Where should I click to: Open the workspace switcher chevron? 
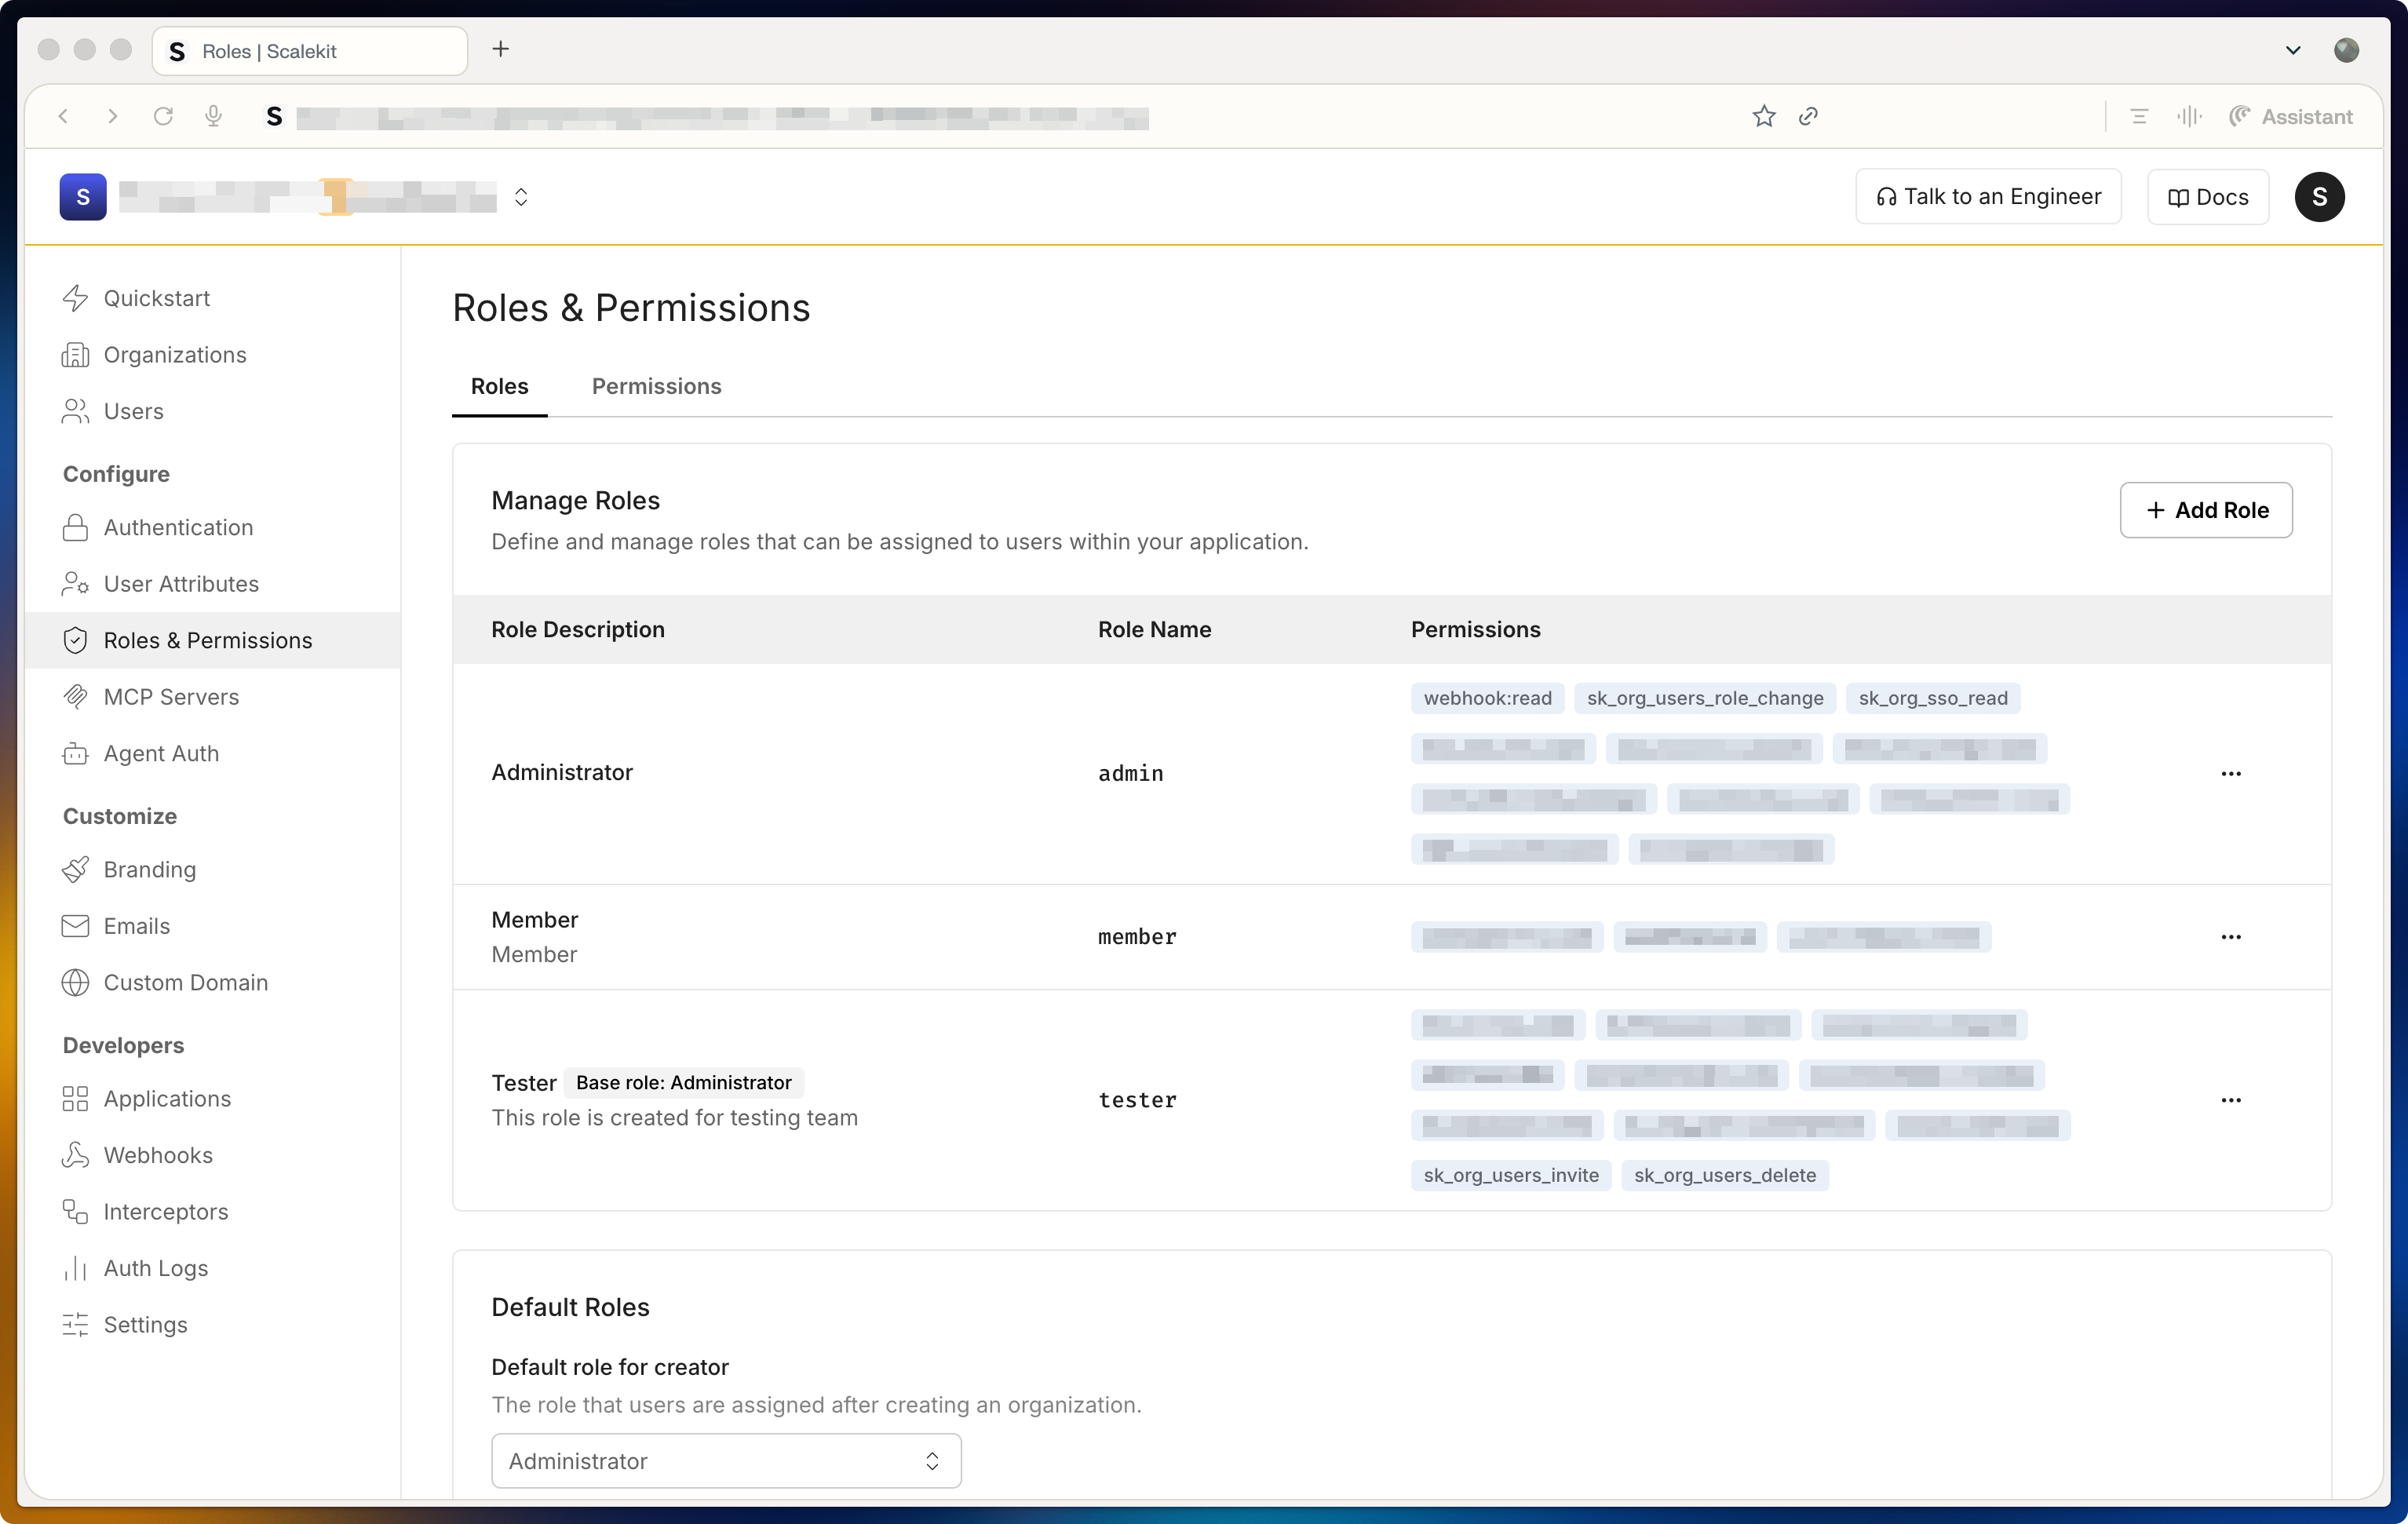click(x=521, y=196)
